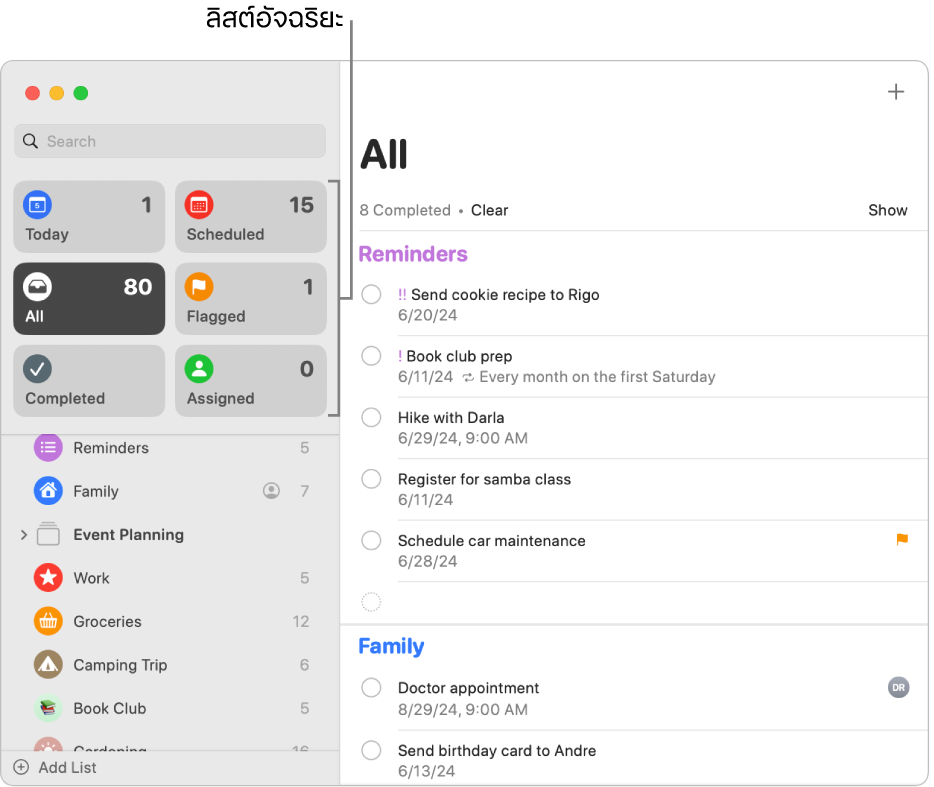Click the Book Club books icon
The image size is (934, 787).
point(48,708)
